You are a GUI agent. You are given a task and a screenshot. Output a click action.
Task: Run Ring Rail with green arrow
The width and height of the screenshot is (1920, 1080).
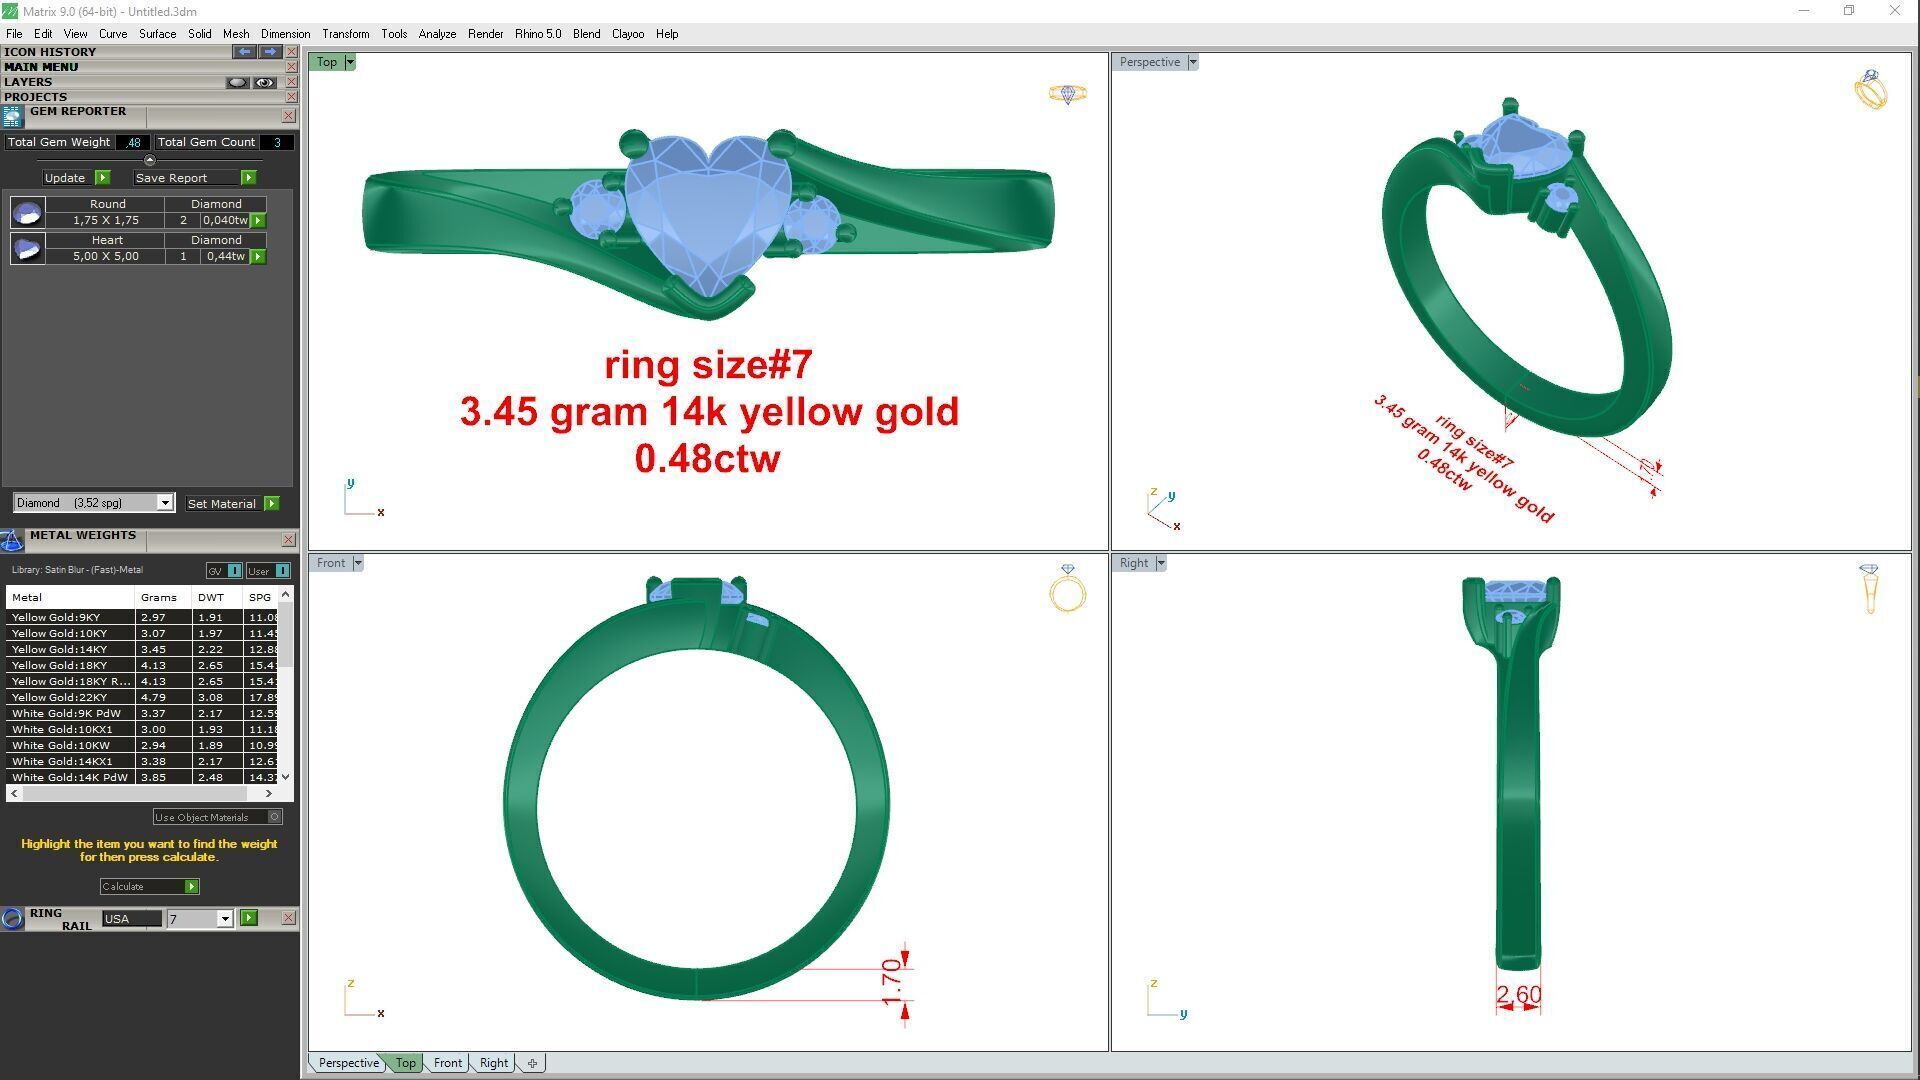248,918
